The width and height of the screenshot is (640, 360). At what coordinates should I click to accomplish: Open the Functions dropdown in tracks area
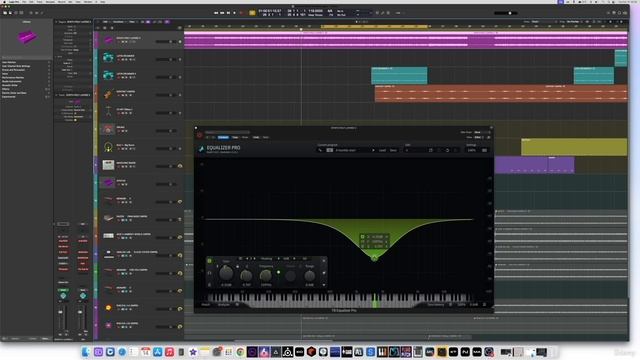[119, 22]
